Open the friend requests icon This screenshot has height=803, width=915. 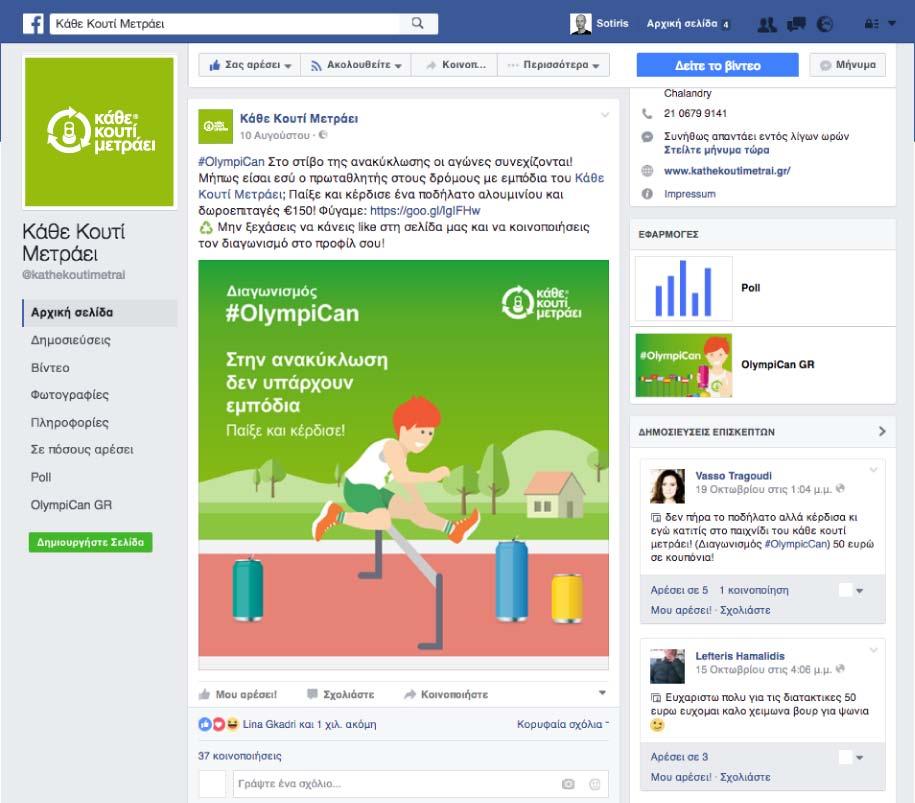[767, 24]
